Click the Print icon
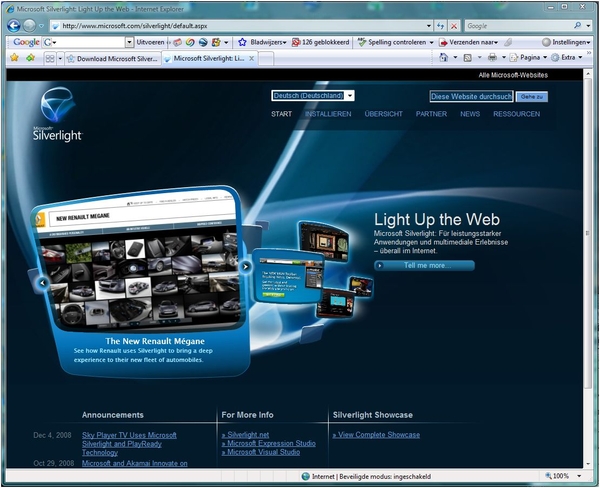The height and width of the screenshot is (488, 600). coord(492,57)
